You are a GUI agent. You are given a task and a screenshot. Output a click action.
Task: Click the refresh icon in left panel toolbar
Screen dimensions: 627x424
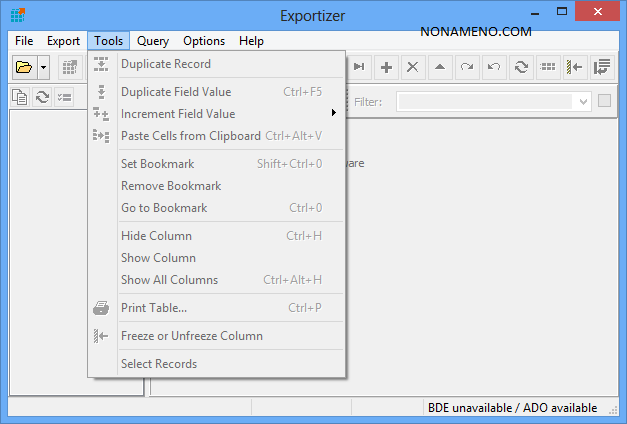click(x=42, y=97)
